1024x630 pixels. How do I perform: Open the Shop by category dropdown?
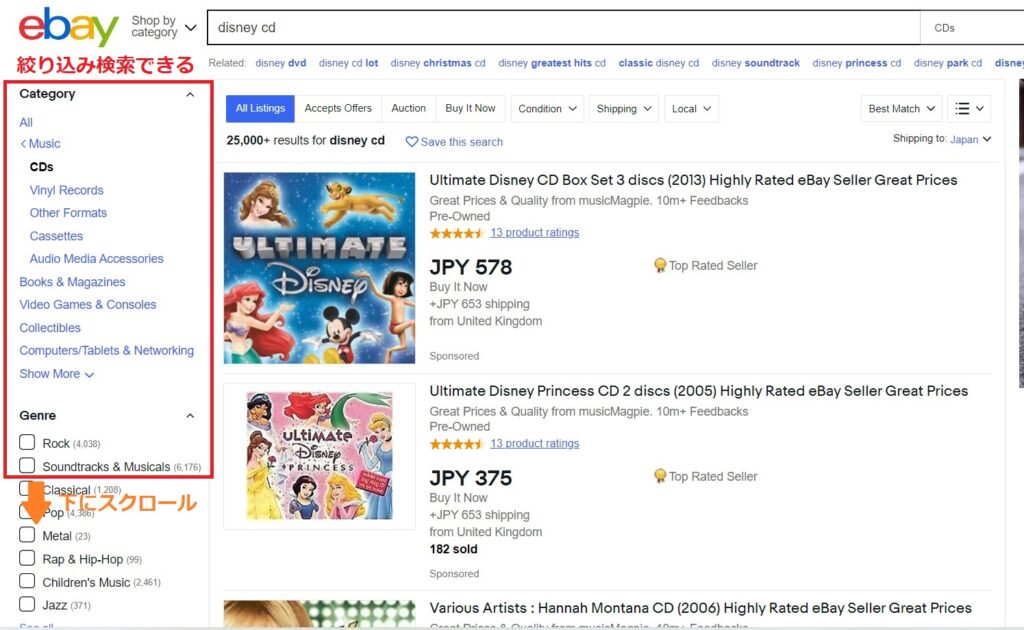[x=163, y=27]
